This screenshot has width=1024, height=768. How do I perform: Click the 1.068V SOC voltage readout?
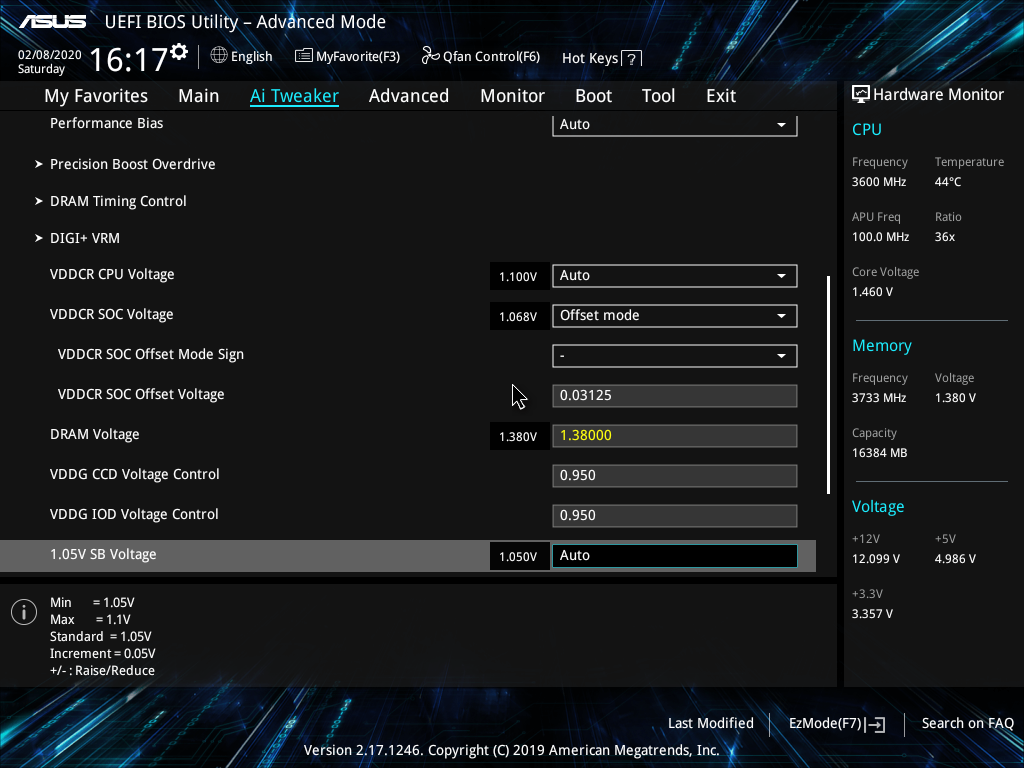(x=519, y=316)
